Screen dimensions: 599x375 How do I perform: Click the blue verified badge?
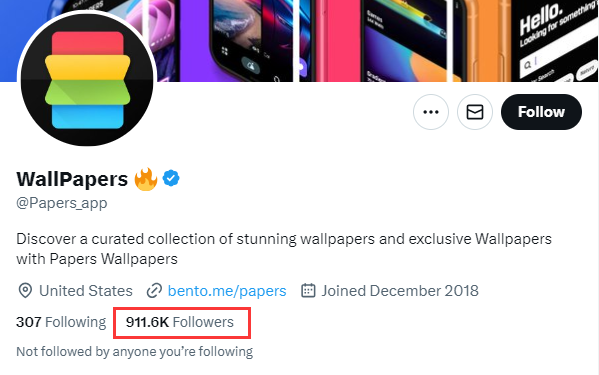(x=171, y=178)
